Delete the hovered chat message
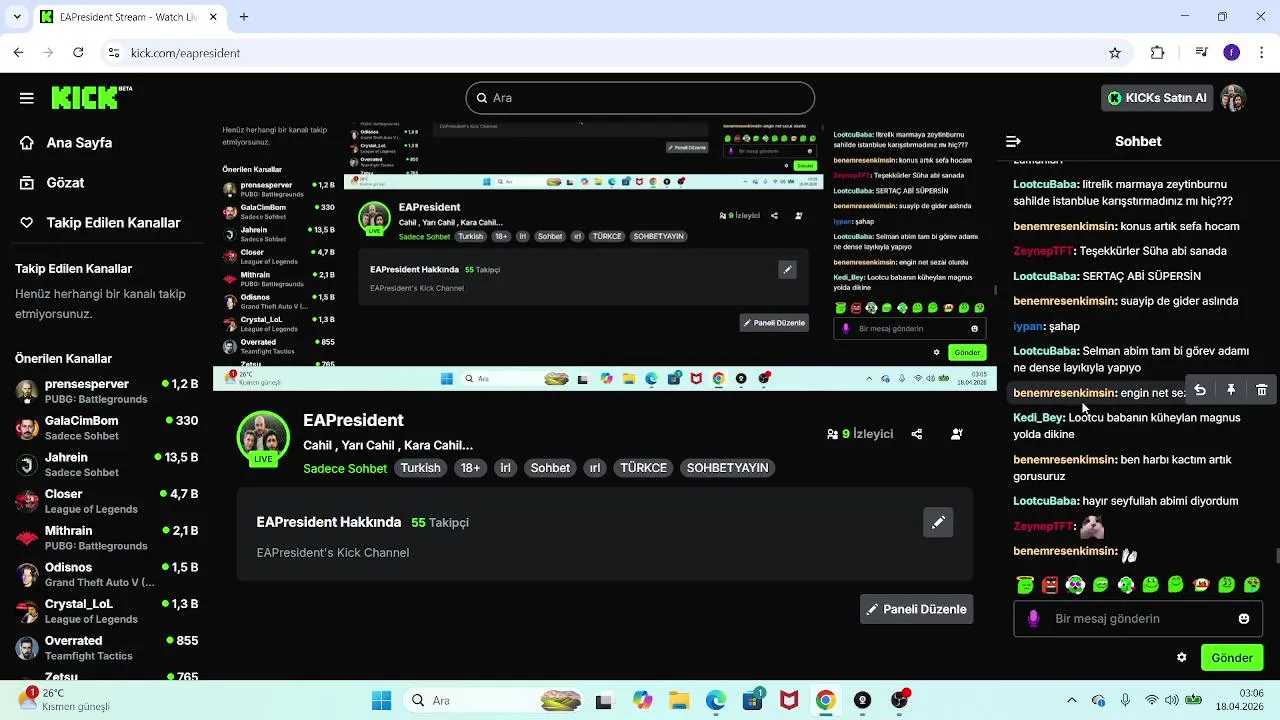The image size is (1280, 720). click(x=1262, y=390)
